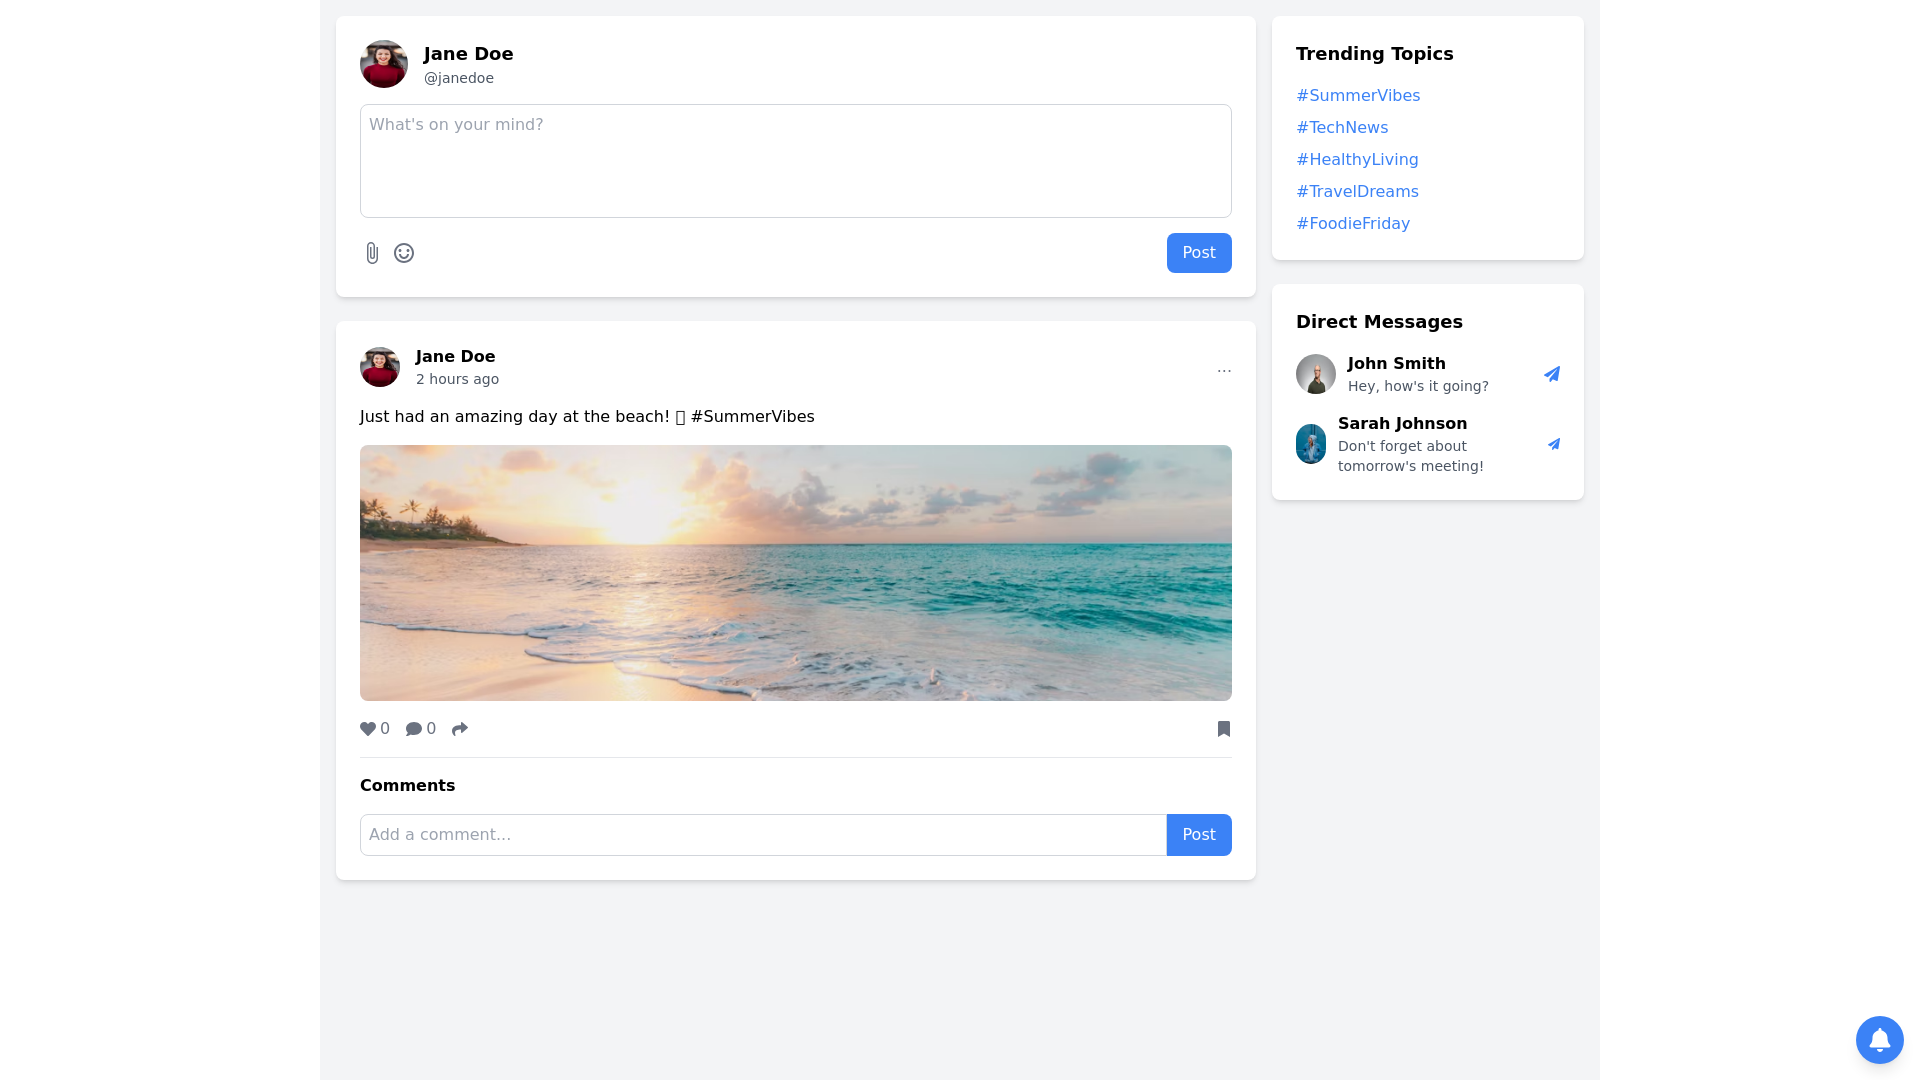Click the paperclip attachment icon
The image size is (1920, 1080).
pyautogui.click(x=372, y=253)
